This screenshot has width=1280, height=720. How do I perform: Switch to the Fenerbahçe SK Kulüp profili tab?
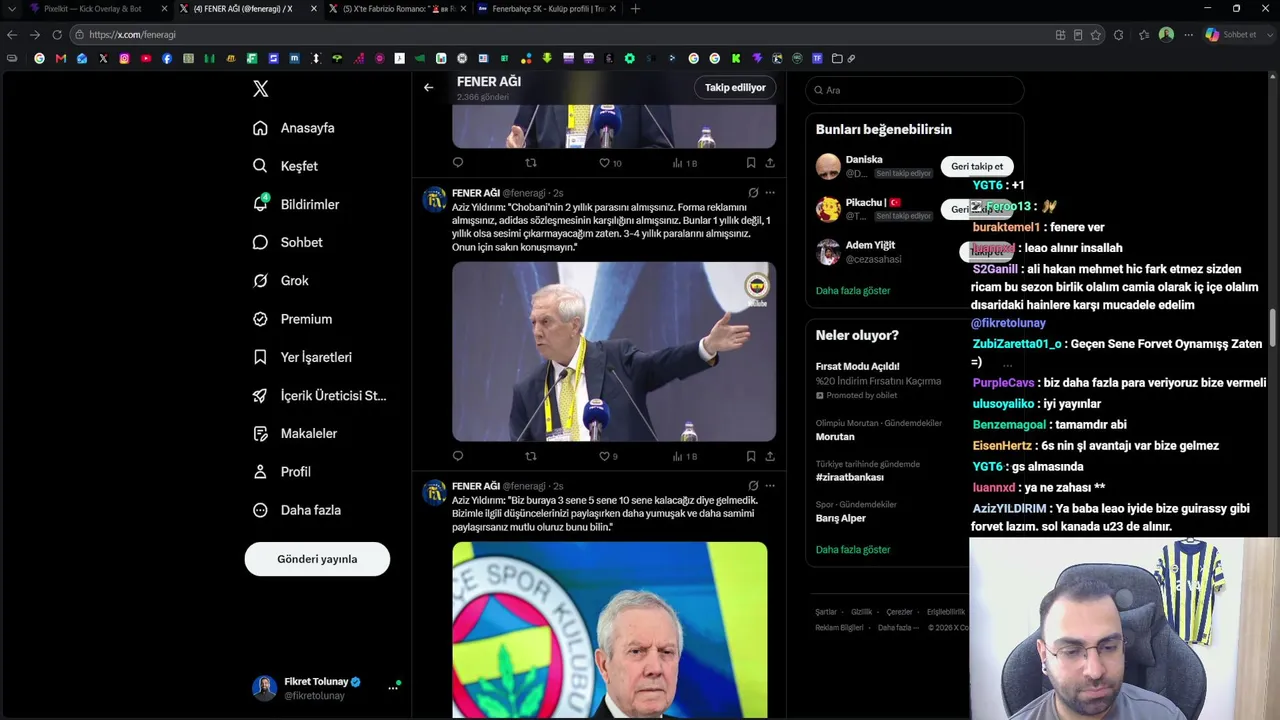point(545,9)
